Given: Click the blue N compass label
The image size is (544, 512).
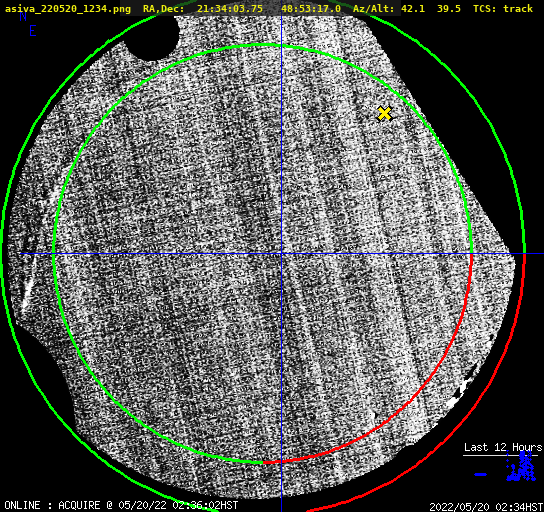Looking at the screenshot, I should (x=23, y=17).
